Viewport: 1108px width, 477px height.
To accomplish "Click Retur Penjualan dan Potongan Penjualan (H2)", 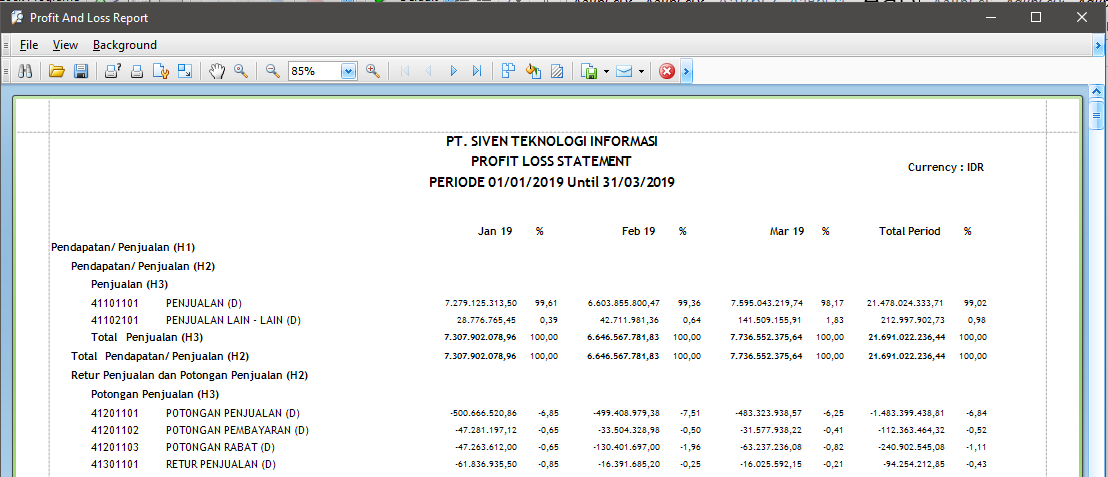I will [189, 375].
